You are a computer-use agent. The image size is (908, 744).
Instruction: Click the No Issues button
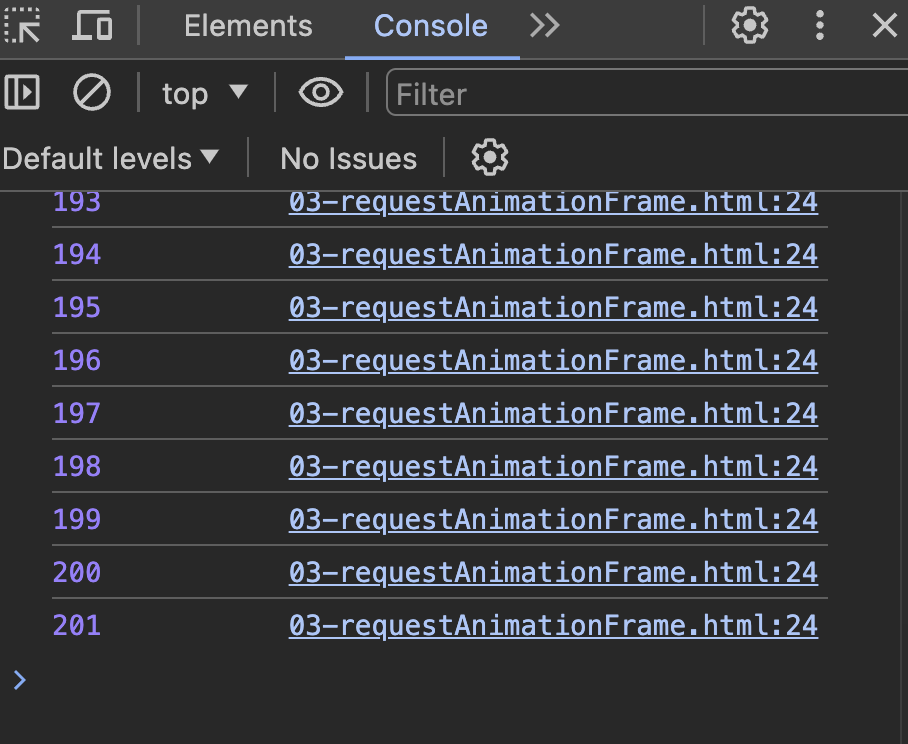(x=348, y=158)
